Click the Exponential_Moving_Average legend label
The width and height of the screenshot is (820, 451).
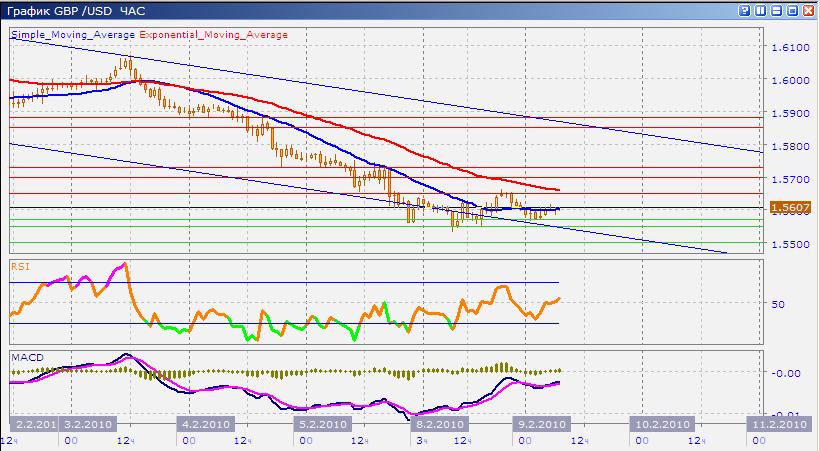213,35
